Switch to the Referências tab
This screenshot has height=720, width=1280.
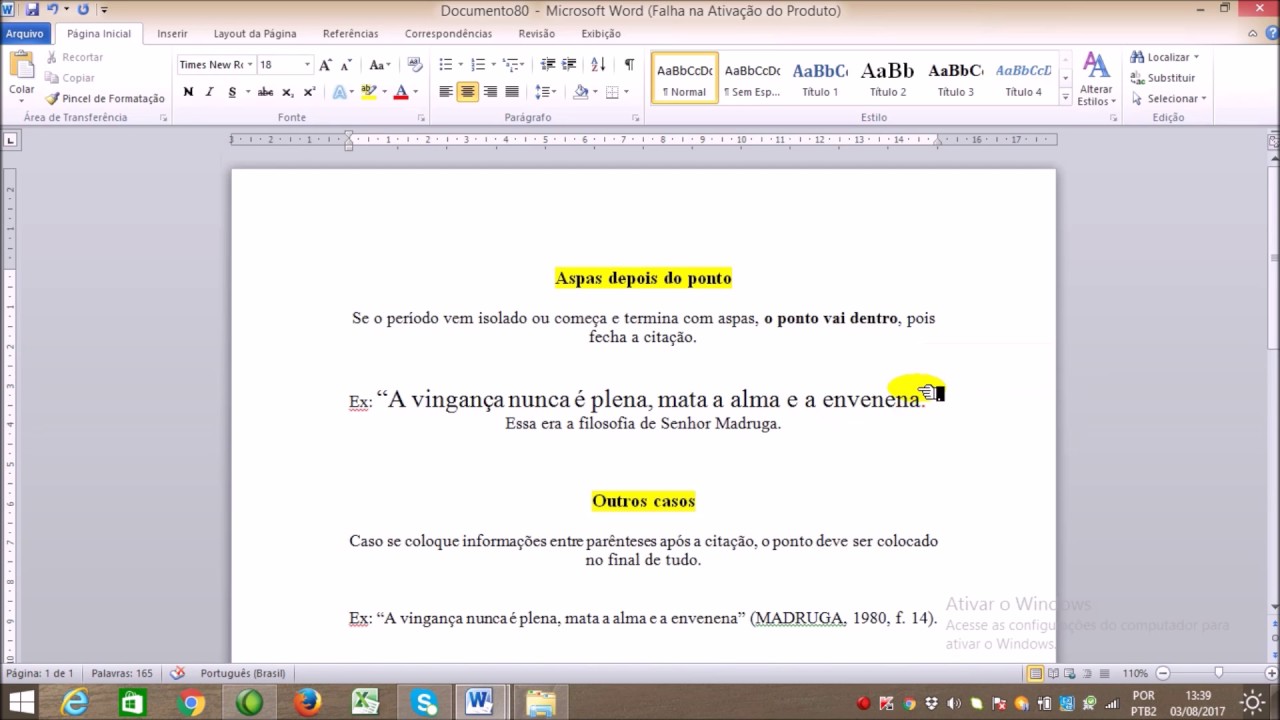350,34
